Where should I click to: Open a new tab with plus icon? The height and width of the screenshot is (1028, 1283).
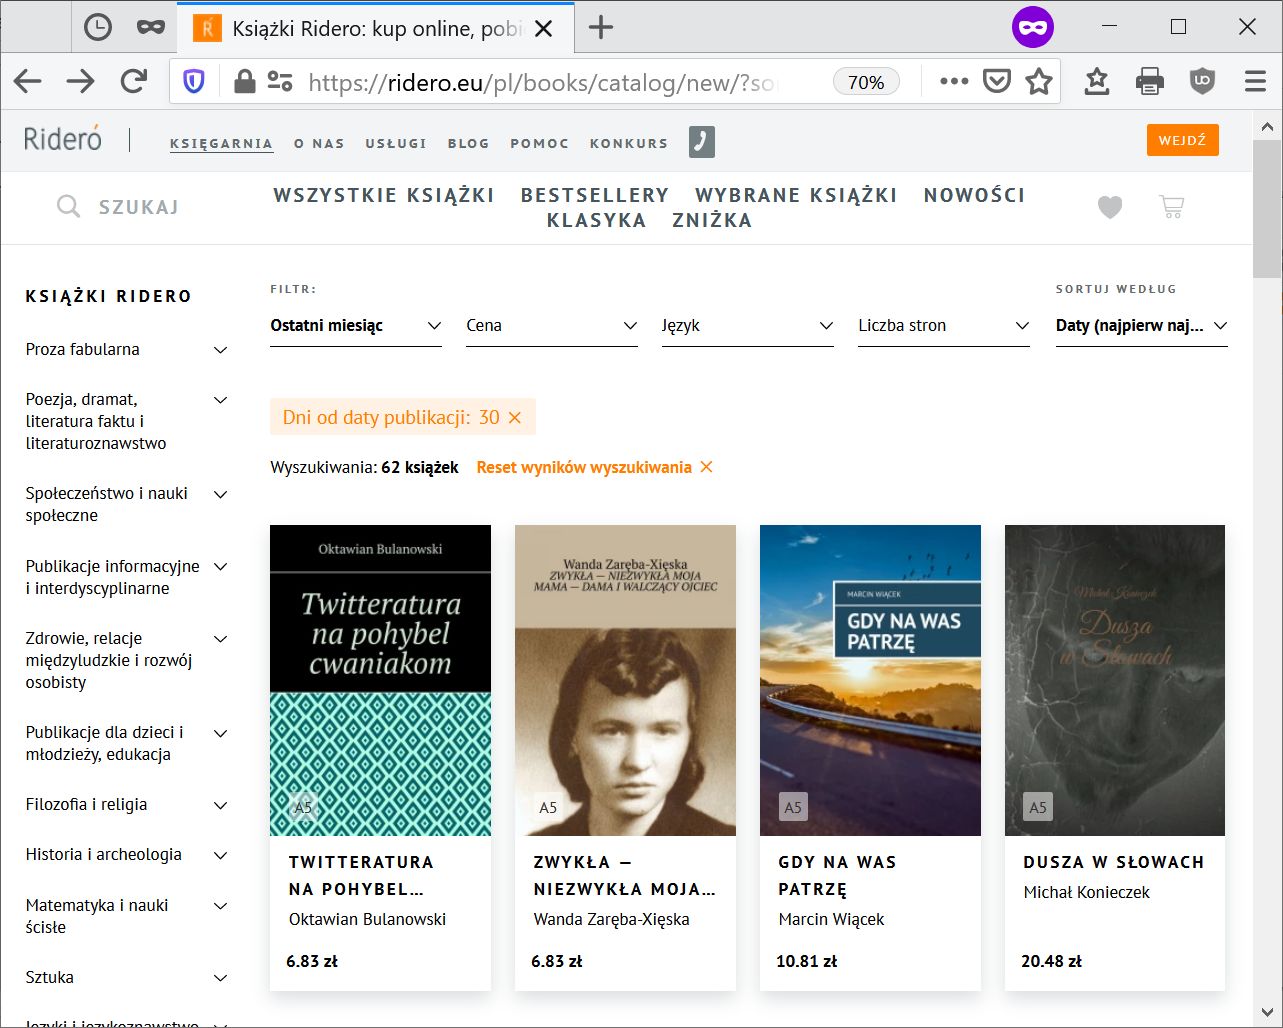coord(600,27)
